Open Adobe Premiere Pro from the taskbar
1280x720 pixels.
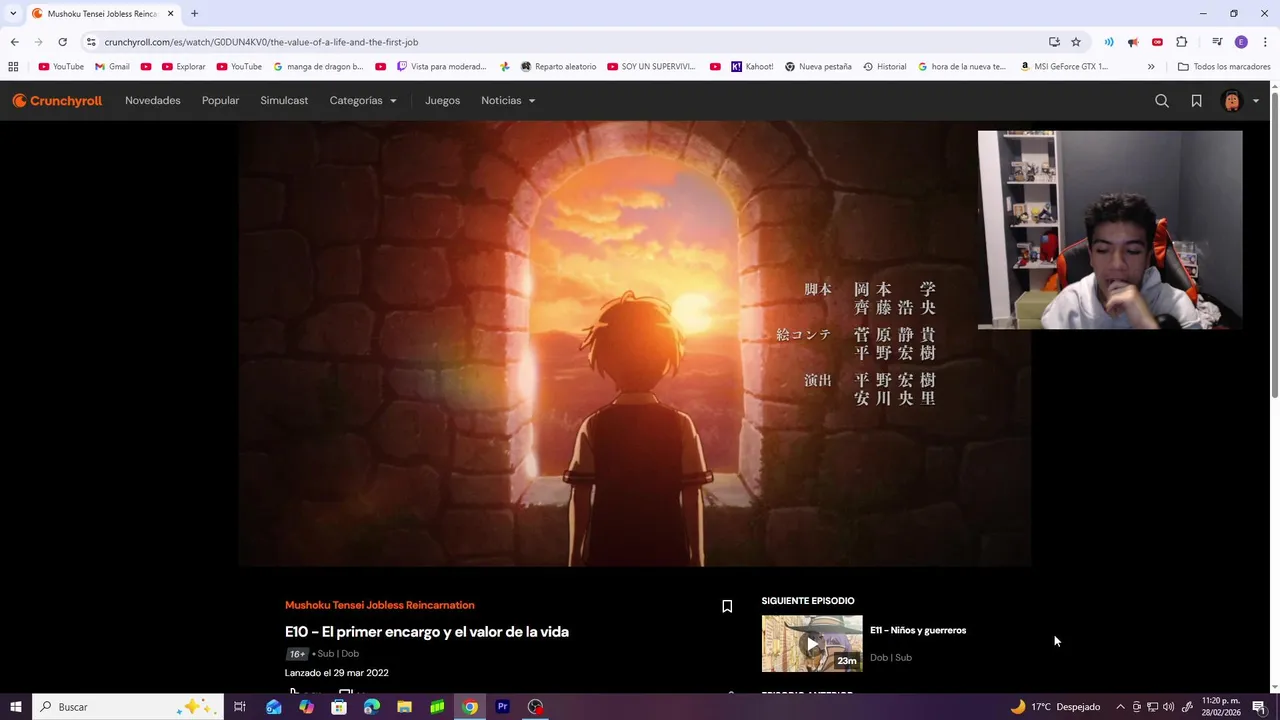(502, 707)
